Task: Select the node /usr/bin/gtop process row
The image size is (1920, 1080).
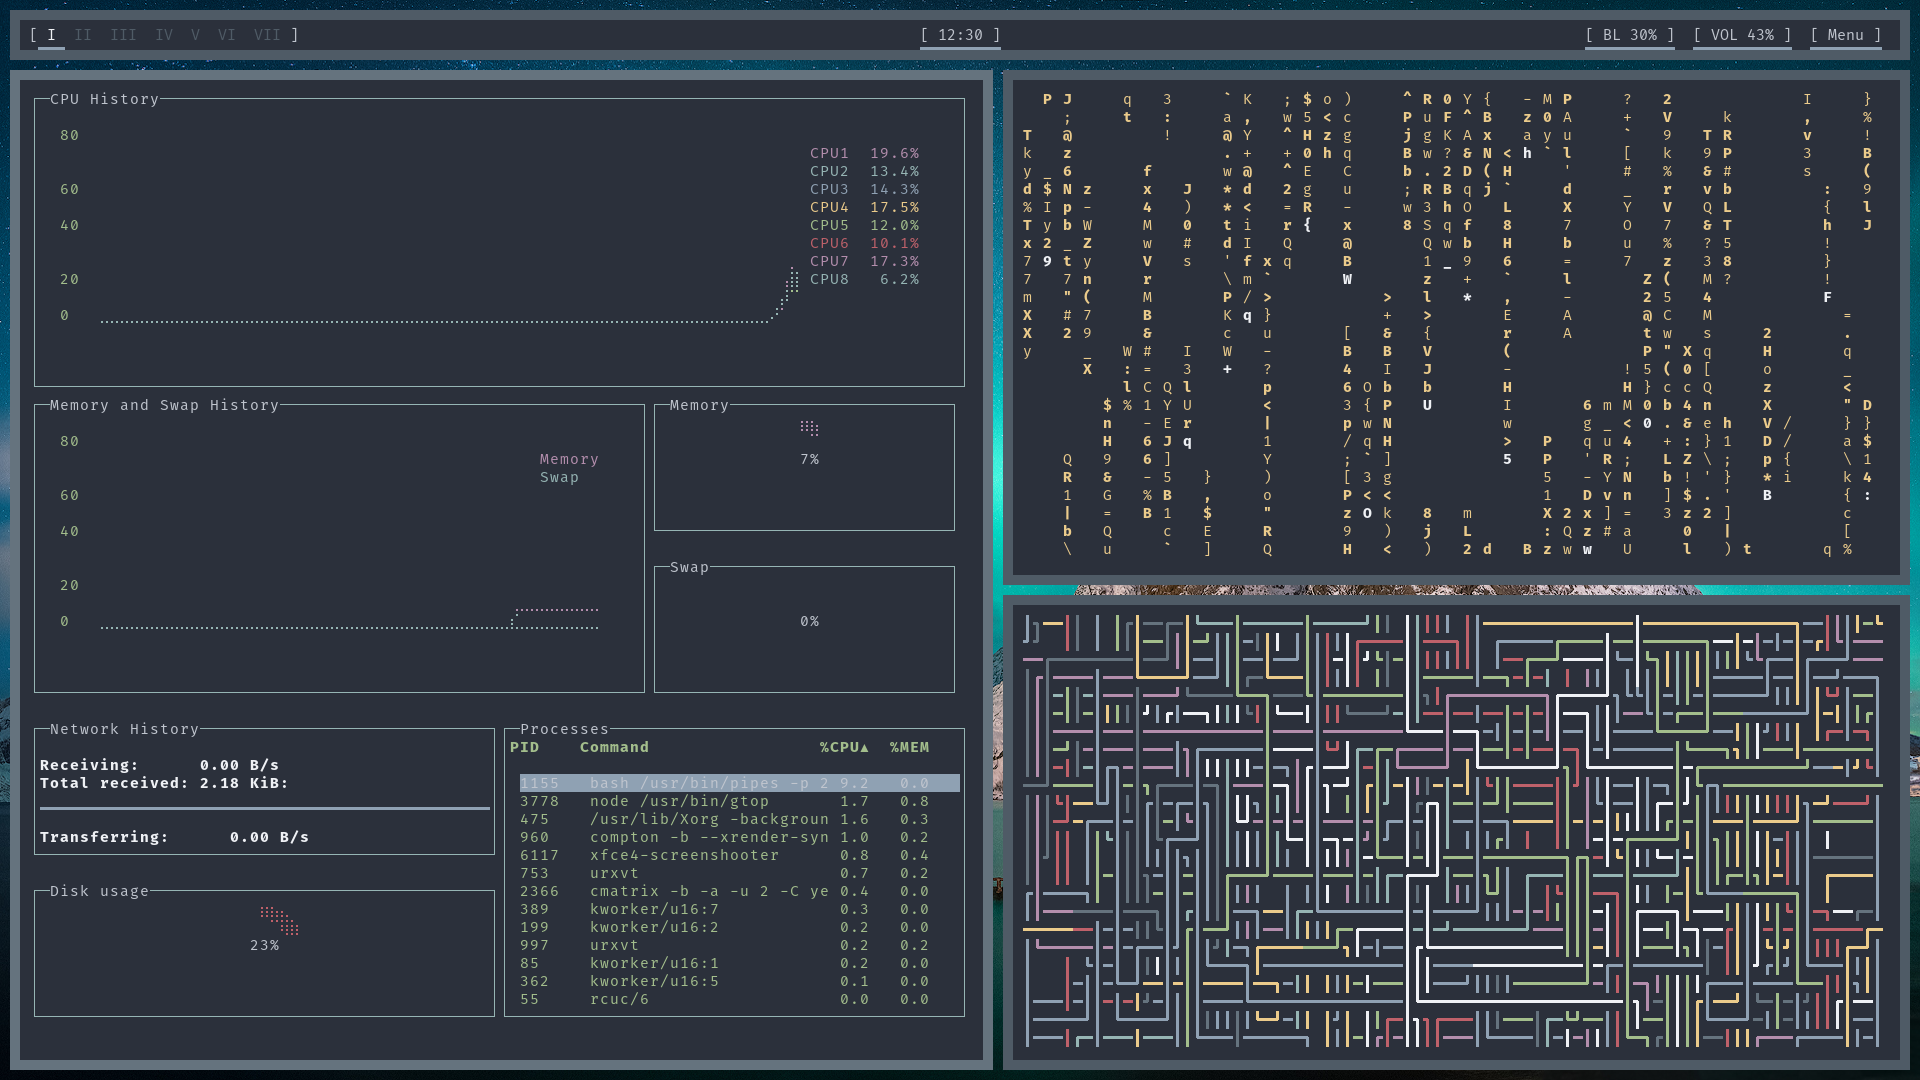Action: click(x=739, y=801)
